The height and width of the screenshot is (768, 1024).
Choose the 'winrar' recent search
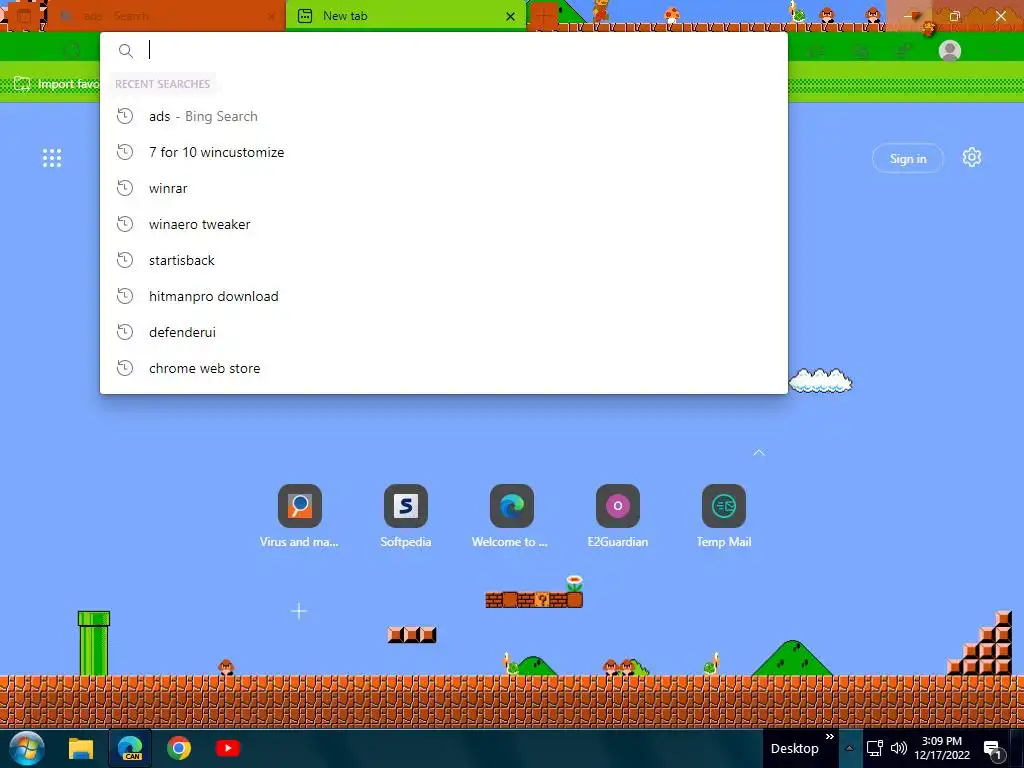[x=443, y=188]
